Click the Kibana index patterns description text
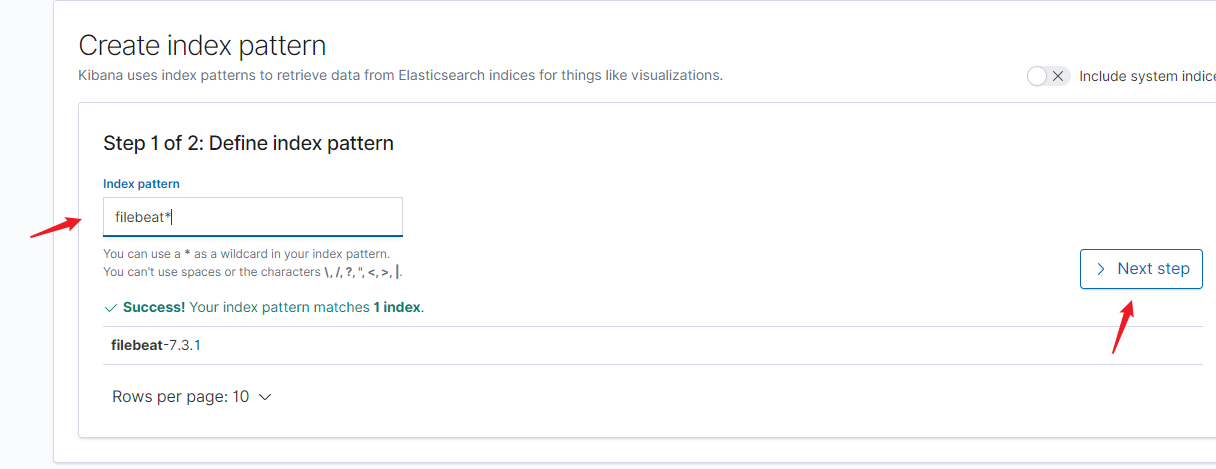This screenshot has width=1216, height=469. click(400, 75)
